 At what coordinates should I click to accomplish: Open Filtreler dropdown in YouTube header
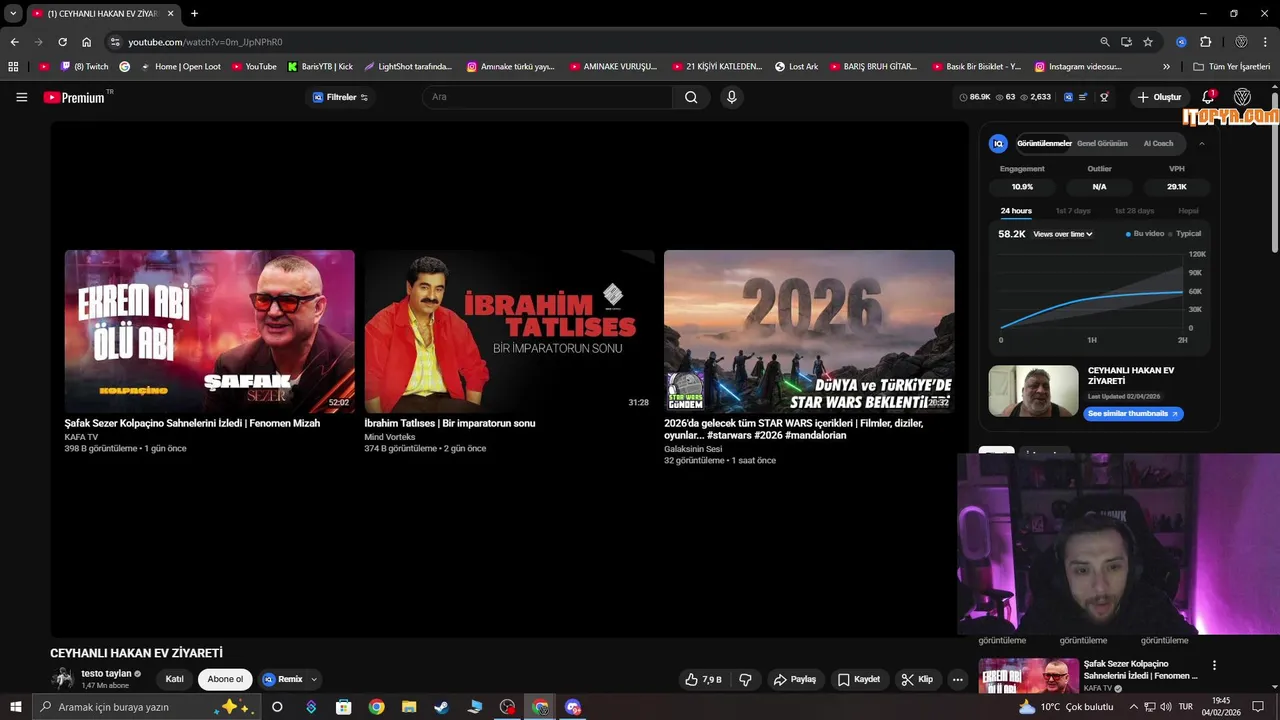pyautogui.click(x=340, y=97)
